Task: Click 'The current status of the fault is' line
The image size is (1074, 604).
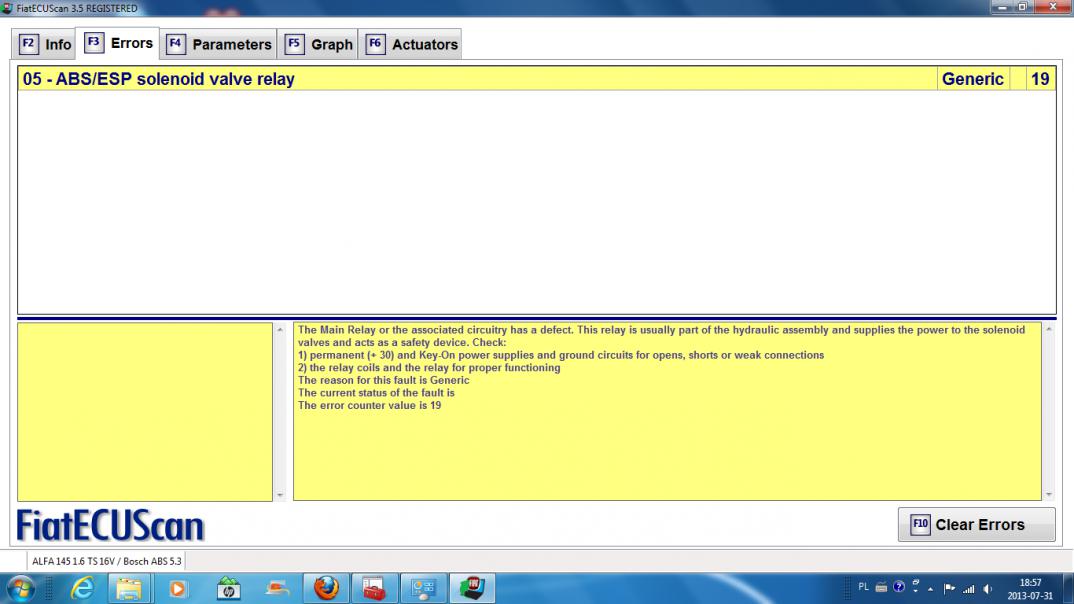Action: (376, 393)
